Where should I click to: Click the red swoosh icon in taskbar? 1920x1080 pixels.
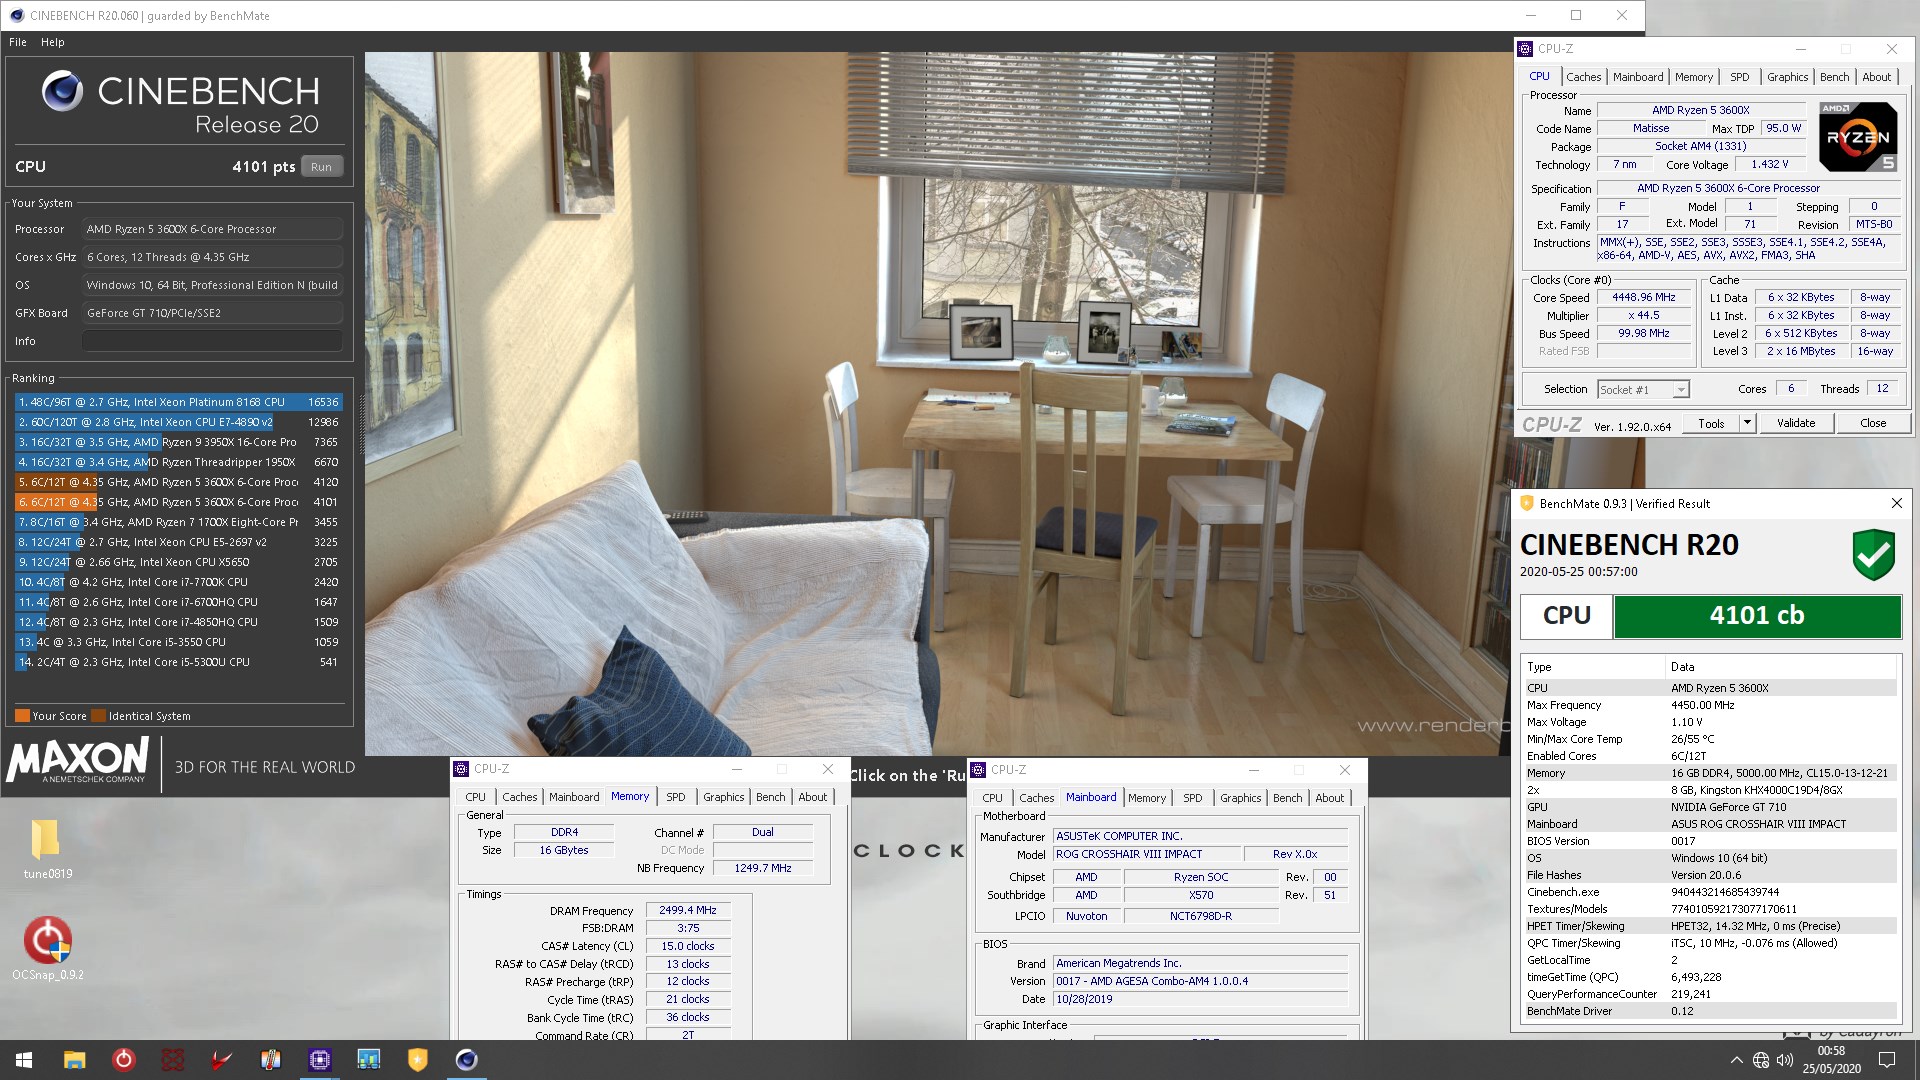tap(222, 1060)
